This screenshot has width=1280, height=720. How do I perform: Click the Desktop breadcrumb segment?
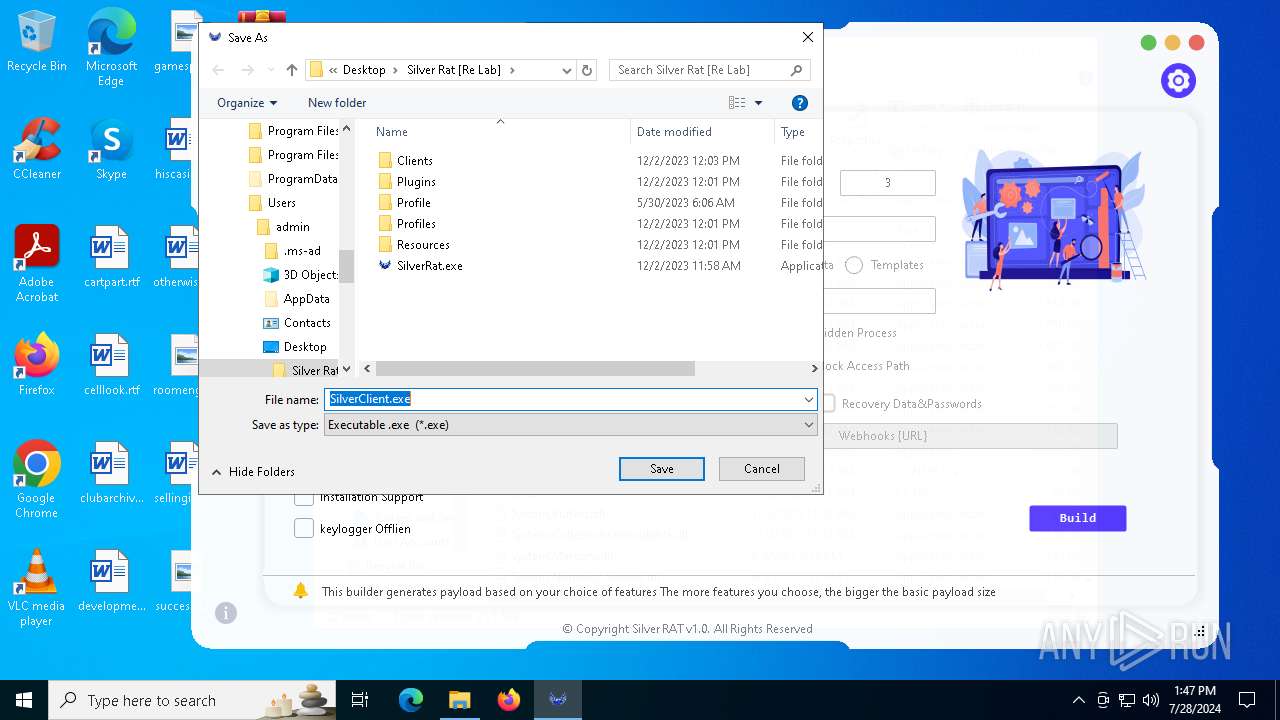[x=364, y=70]
